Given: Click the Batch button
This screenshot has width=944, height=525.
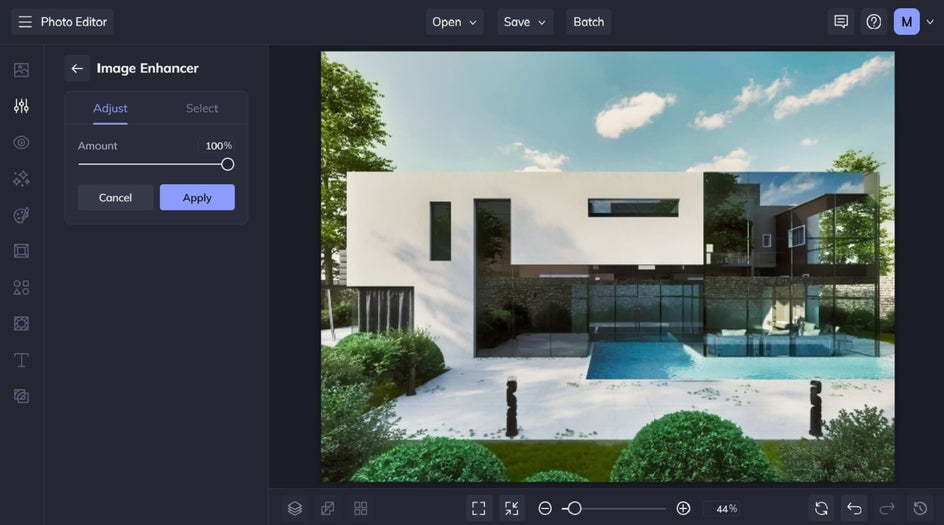Looking at the screenshot, I should coord(589,22).
